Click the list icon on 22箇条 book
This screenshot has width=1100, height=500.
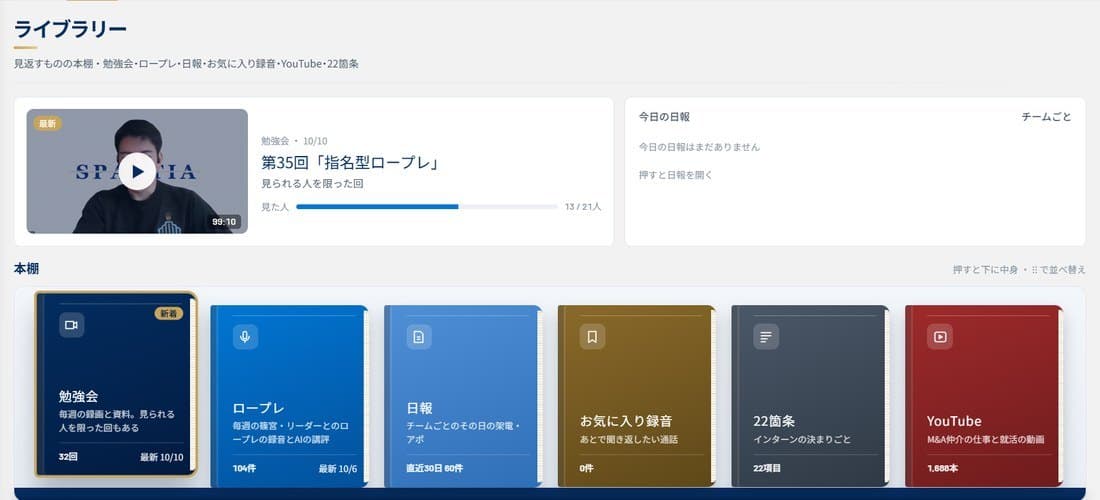pos(766,337)
